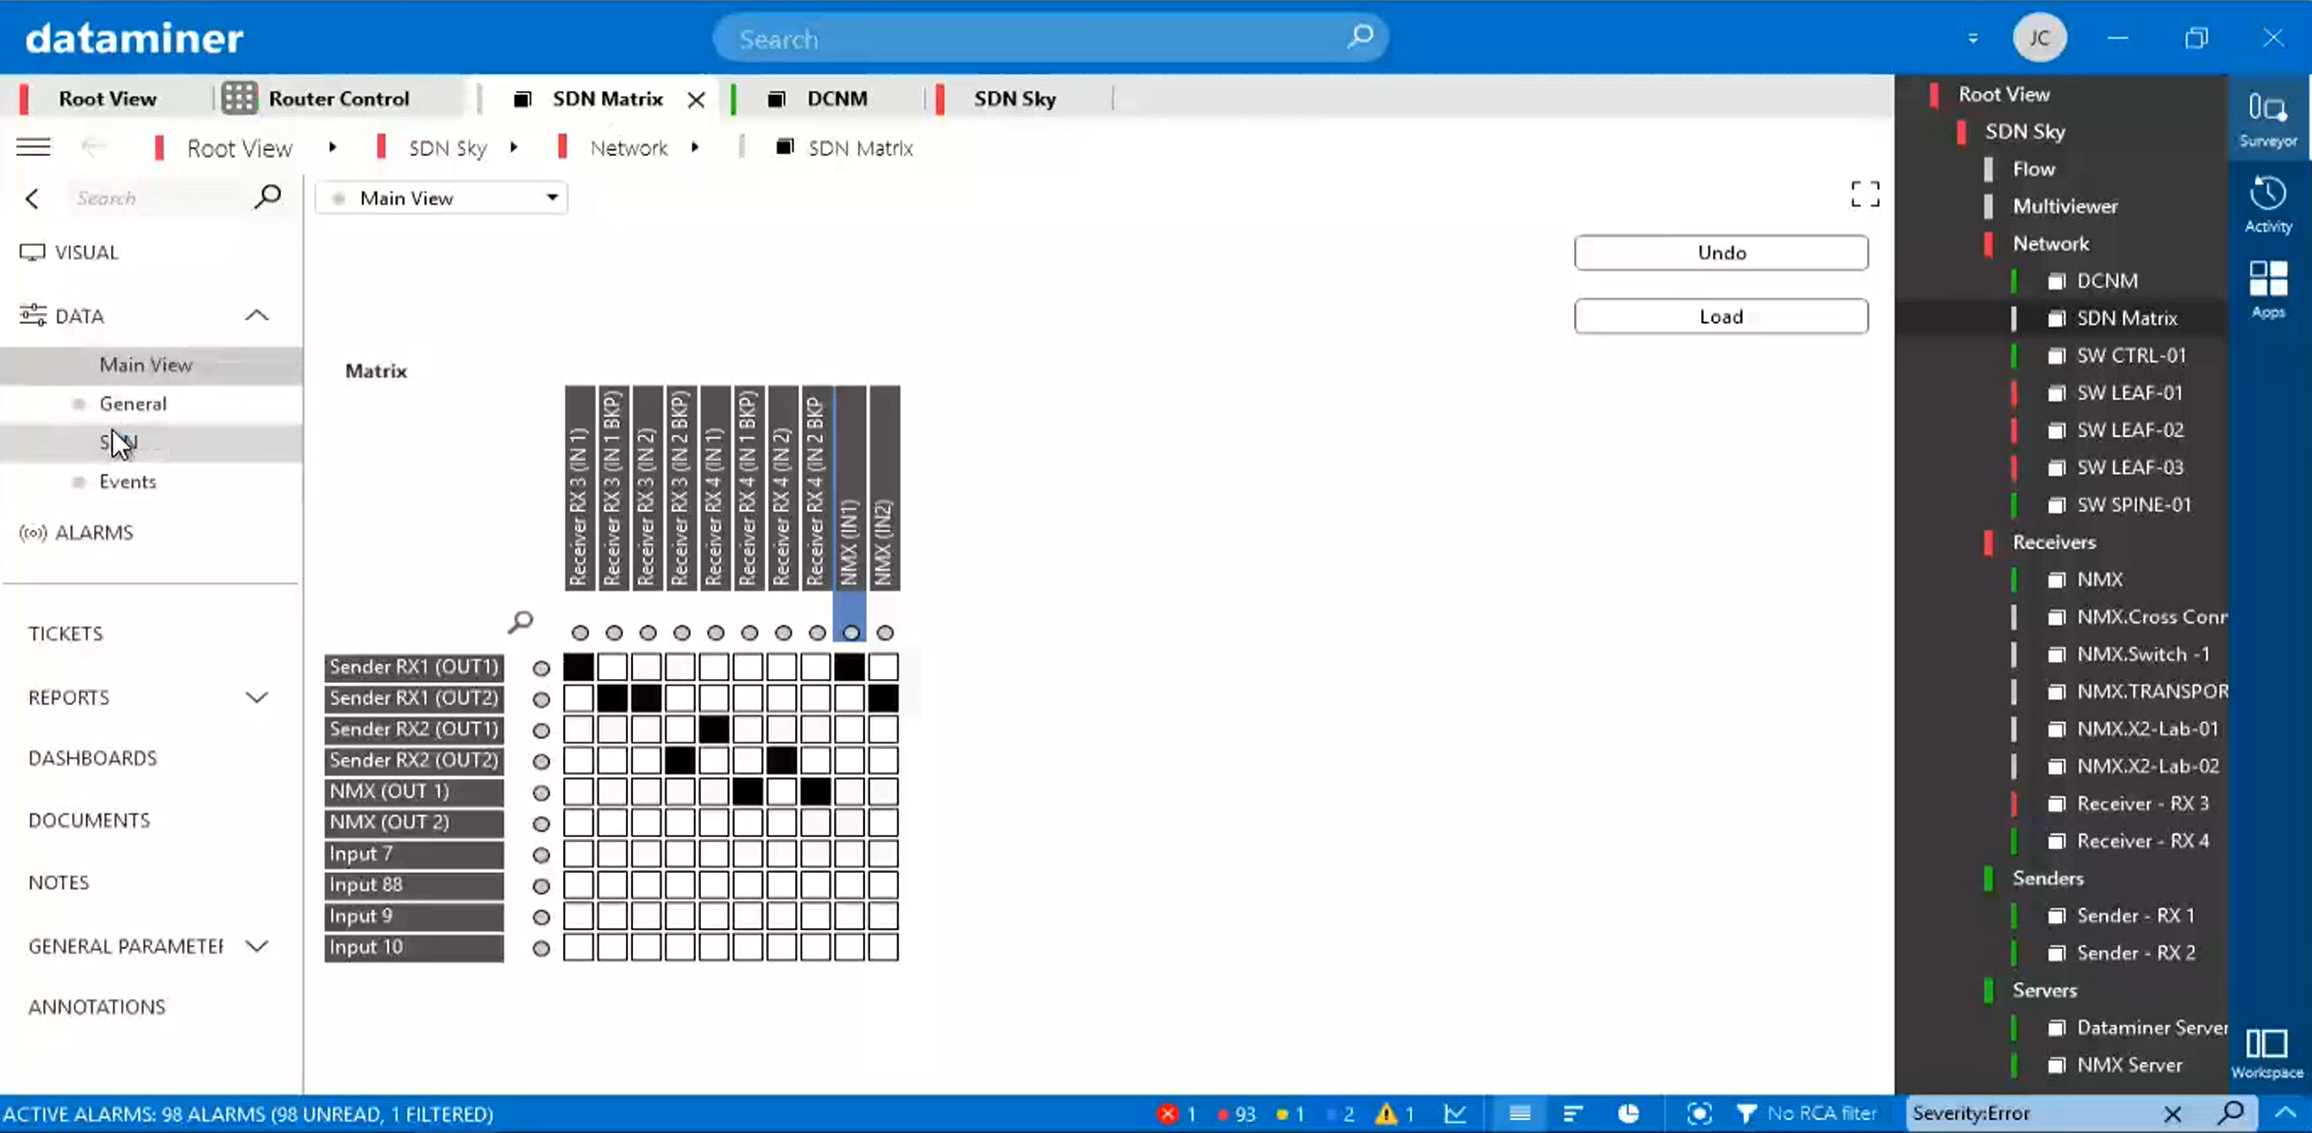The width and height of the screenshot is (2312, 1133).
Task: Open the No RCA filter funnel
Action: (x=1746, y=1113)
